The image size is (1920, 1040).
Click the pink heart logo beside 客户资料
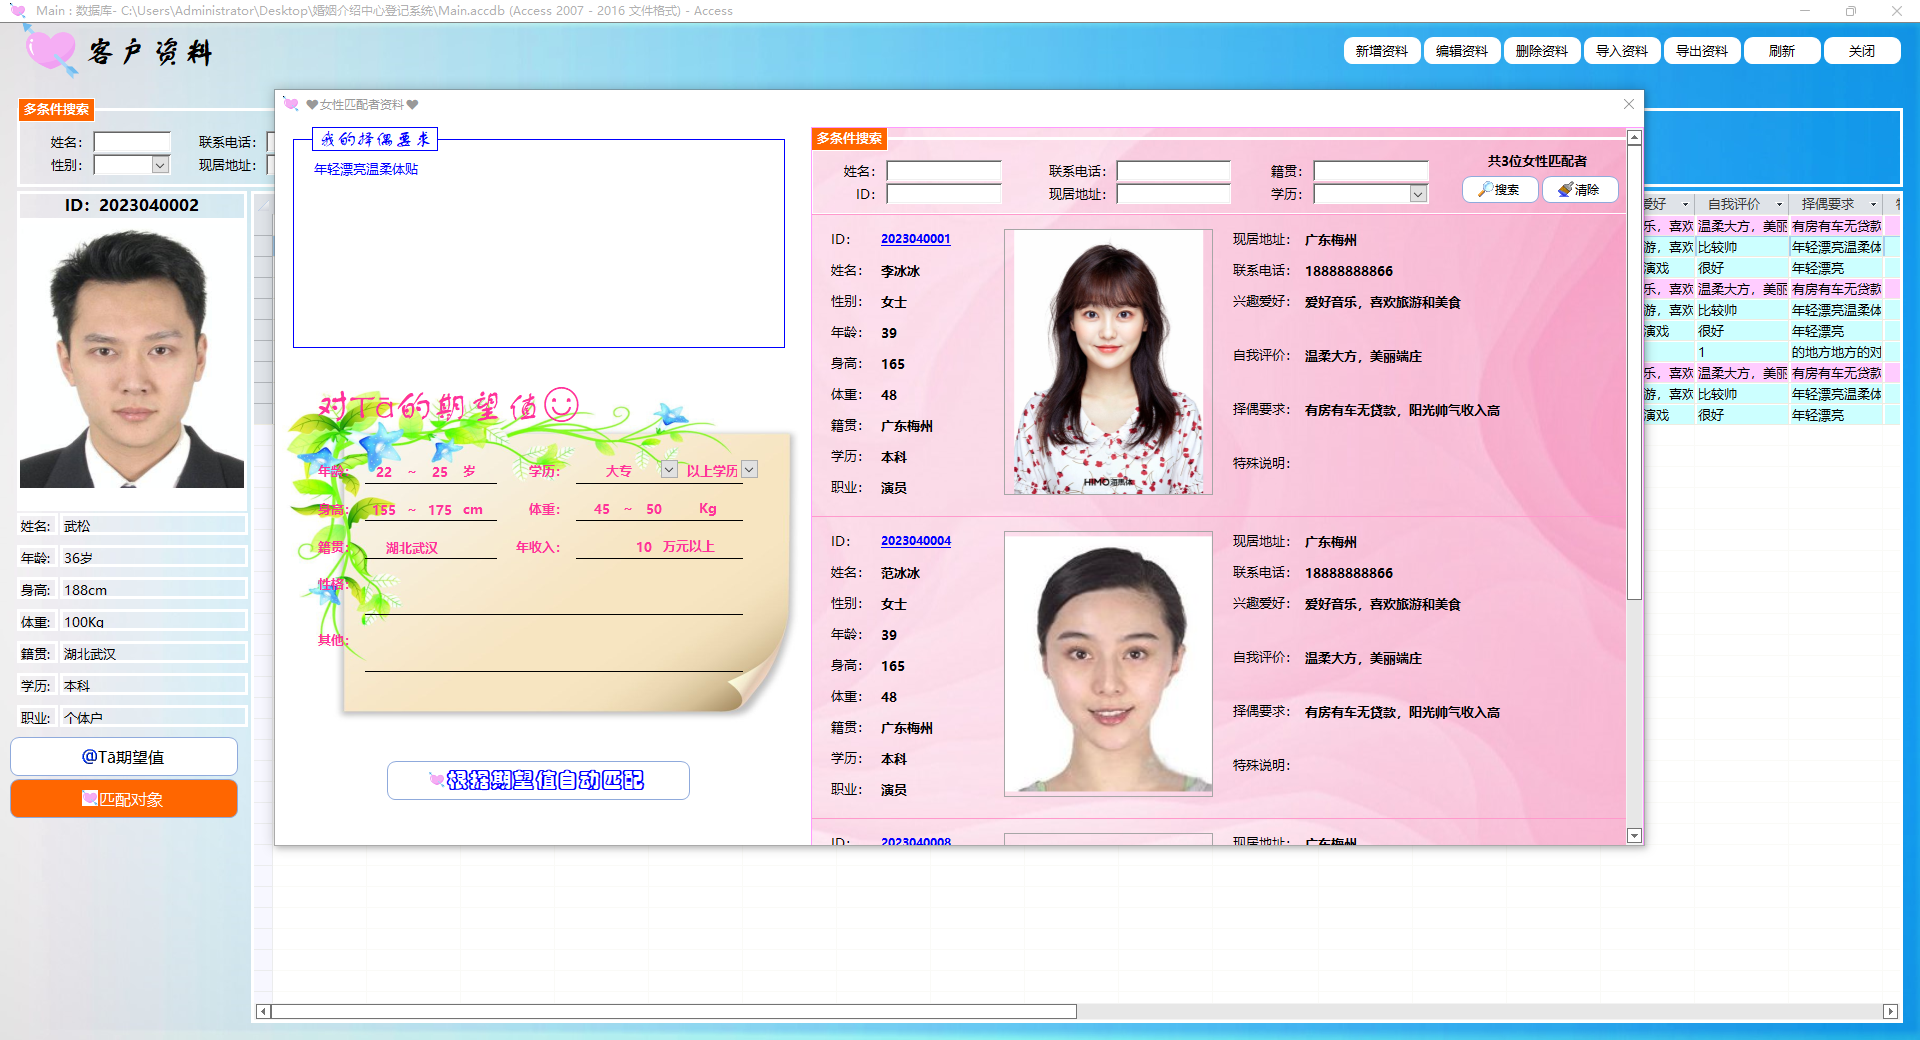[x=50, y=50]
